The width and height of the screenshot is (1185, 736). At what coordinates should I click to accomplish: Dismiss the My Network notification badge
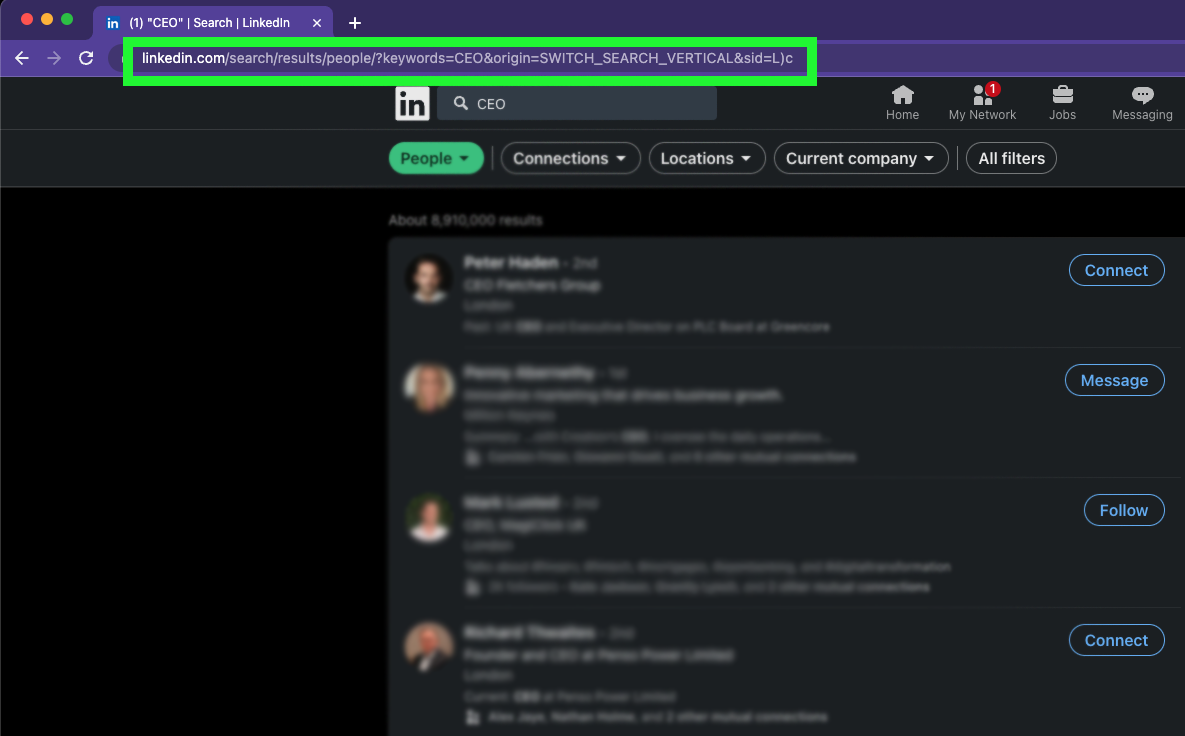coord(991,89)
